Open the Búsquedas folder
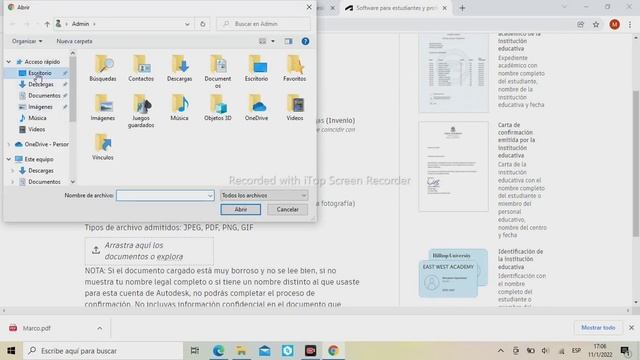 pyautogui.click(x=103, y=68)
